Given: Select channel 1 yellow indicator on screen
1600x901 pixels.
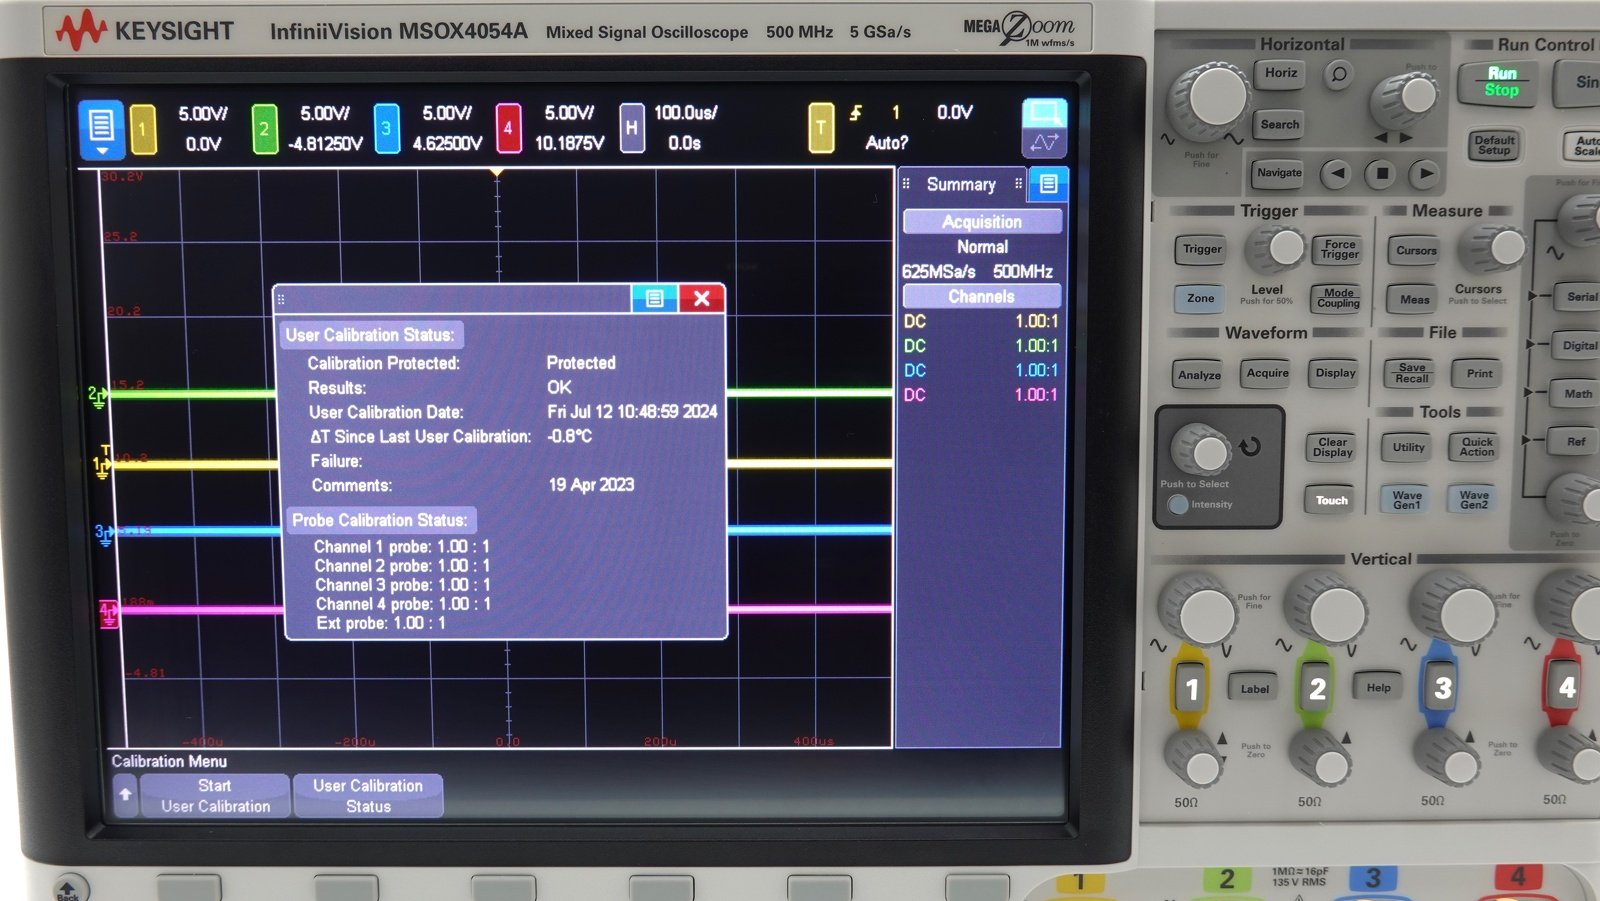Looking at the screenshot, I should 143,129.
